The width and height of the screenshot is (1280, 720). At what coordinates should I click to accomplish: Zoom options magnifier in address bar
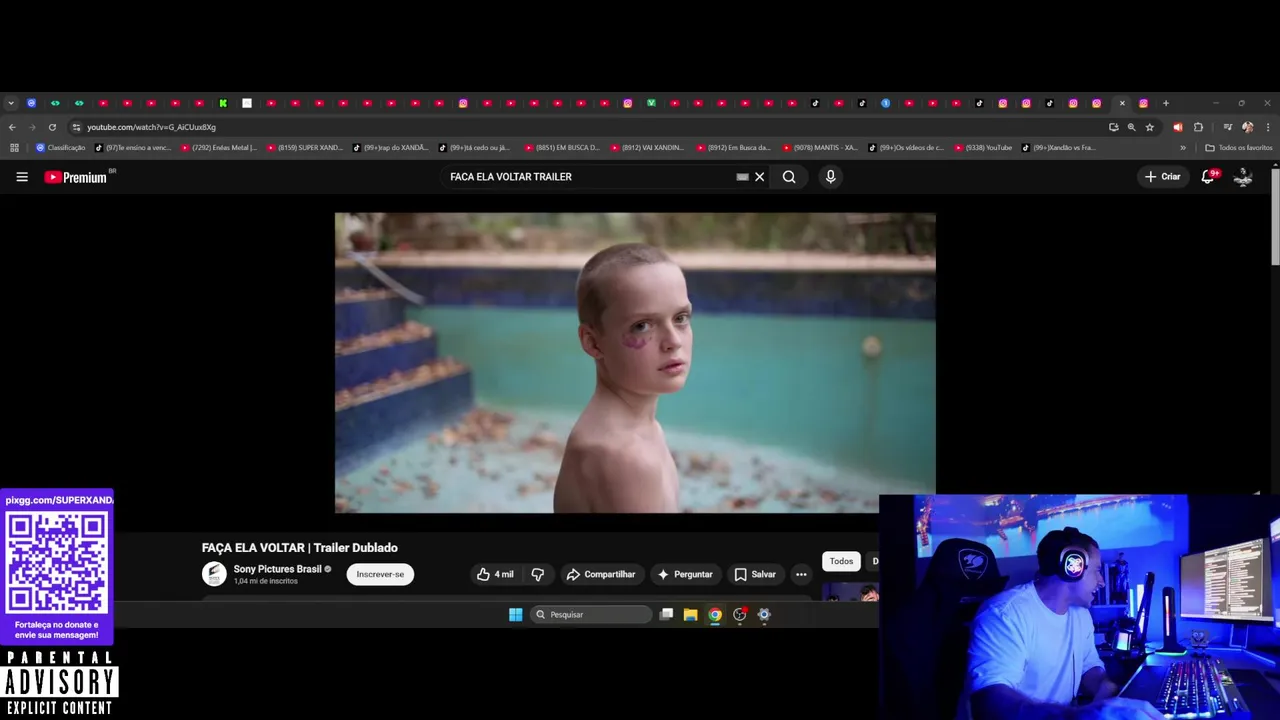(1131, 127)
